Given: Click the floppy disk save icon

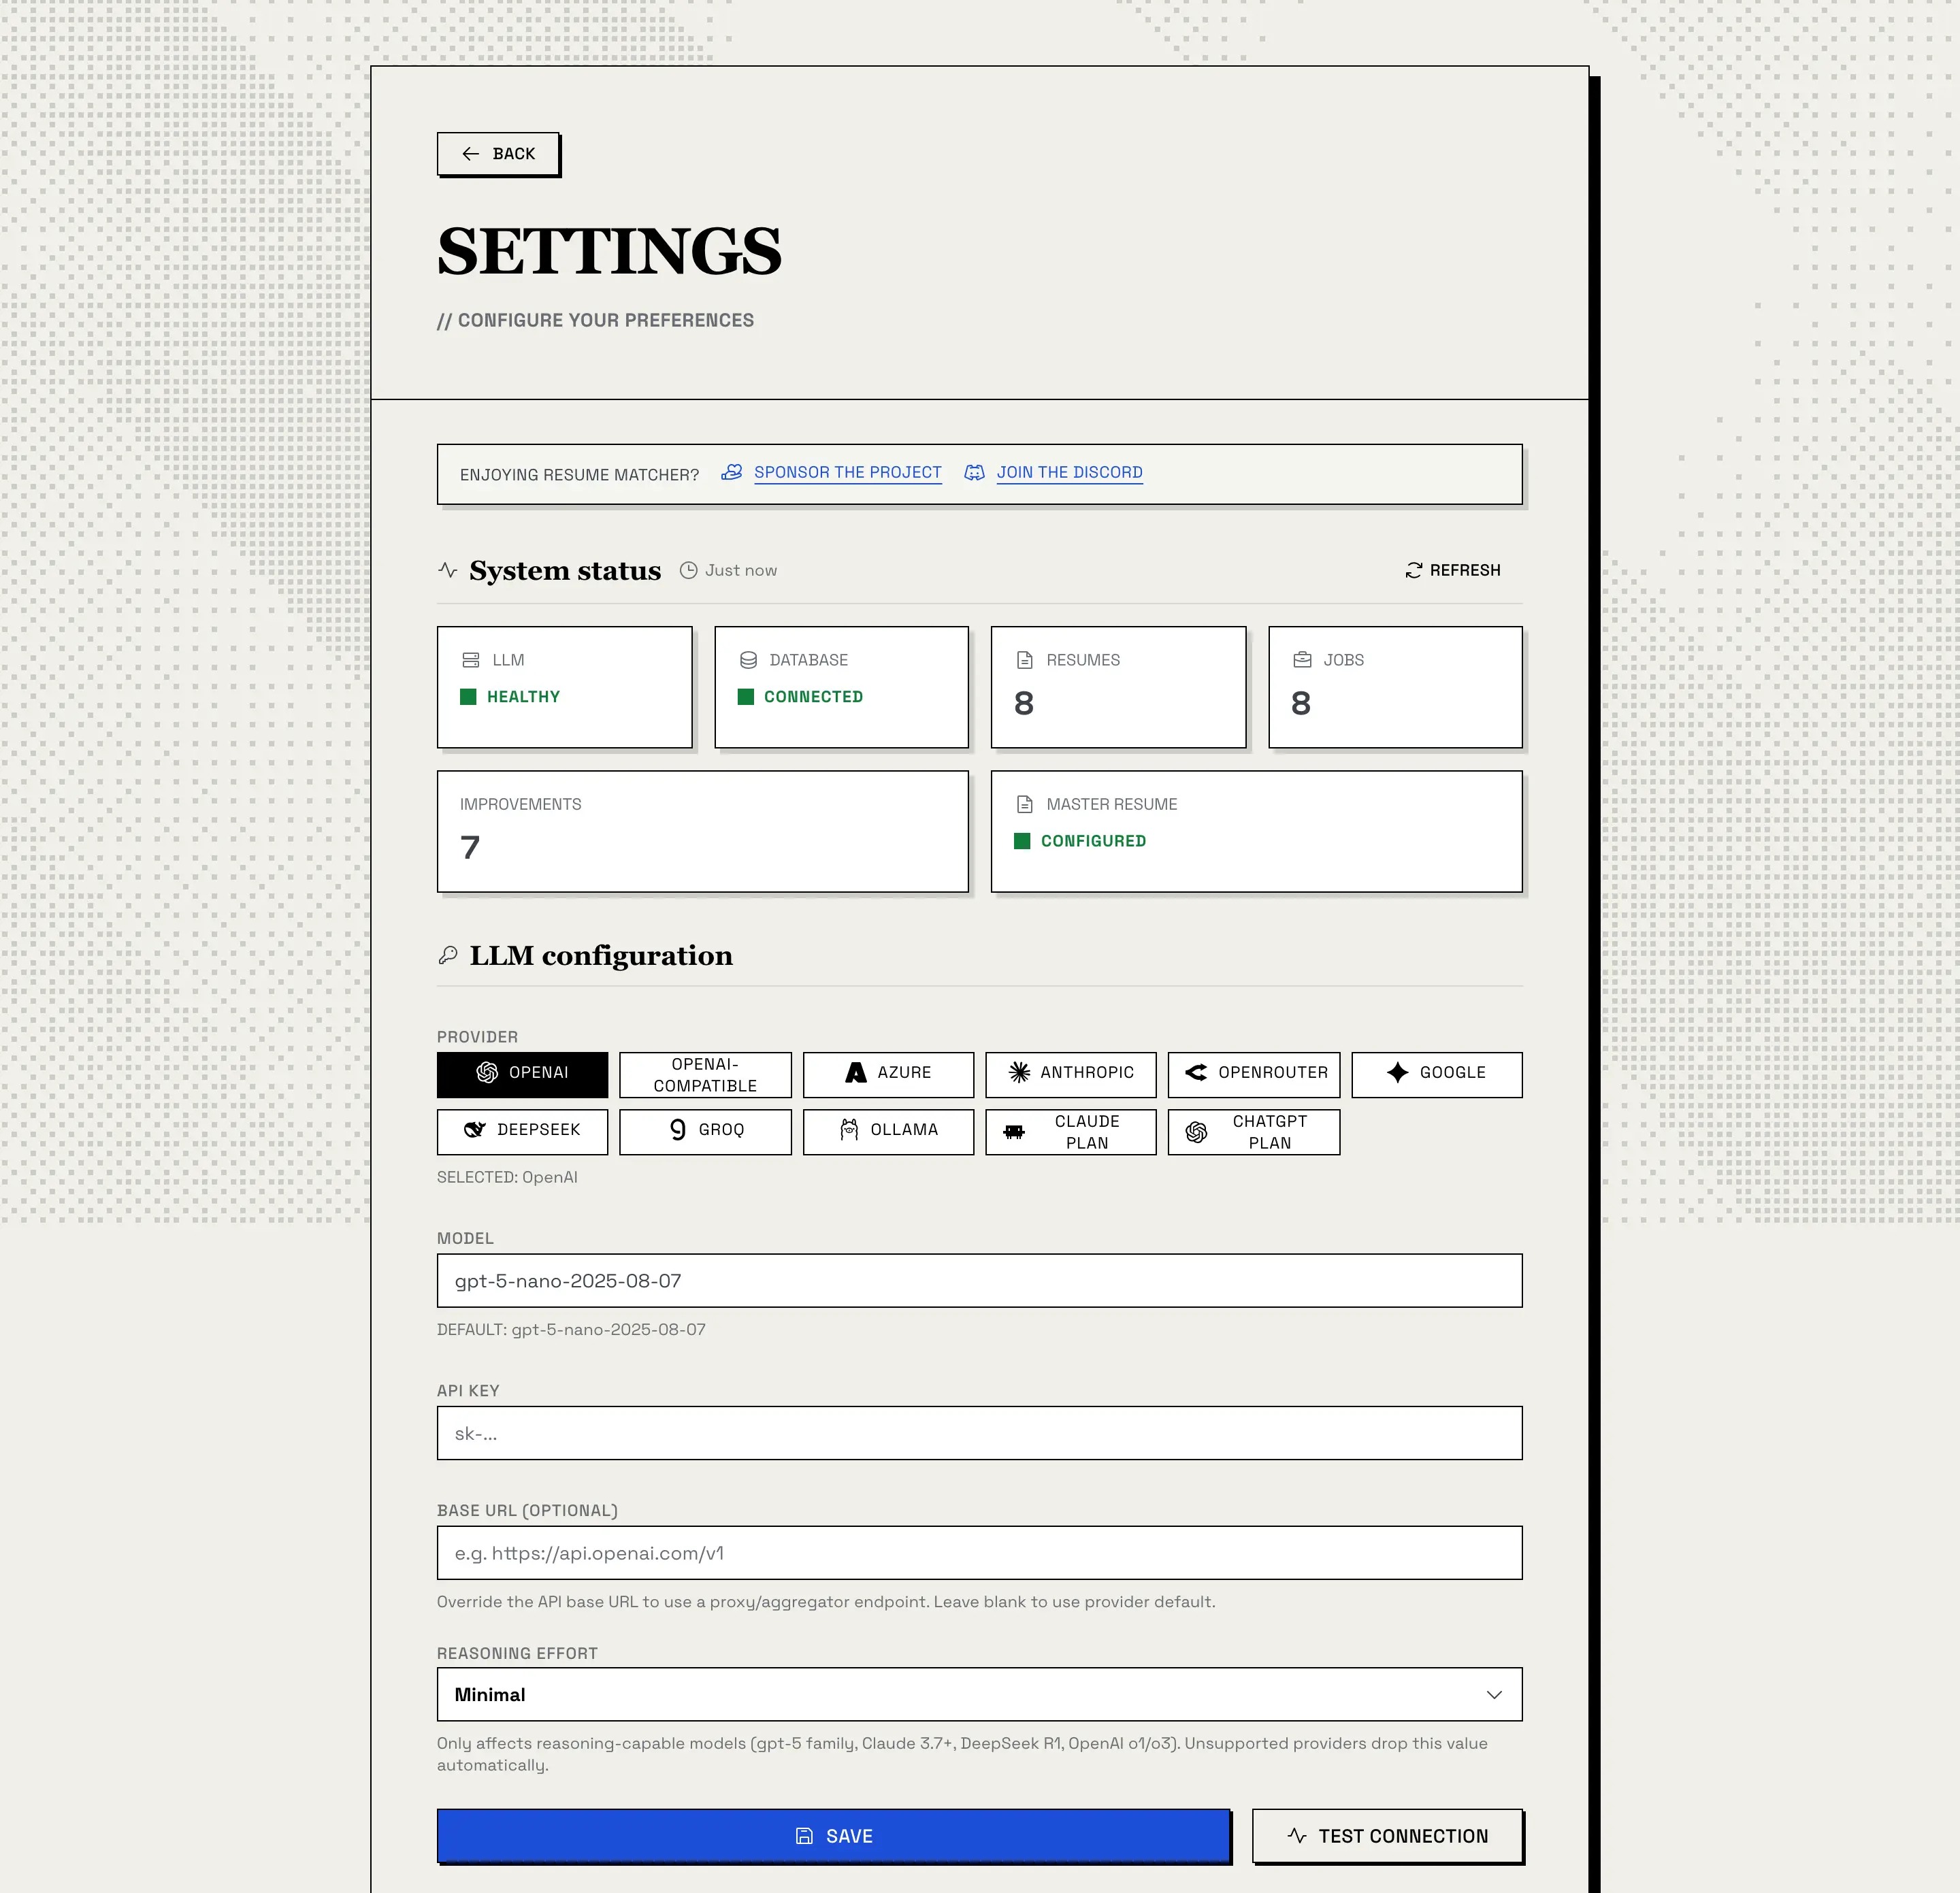Looking at the screenshot, I should [804, 1836].
